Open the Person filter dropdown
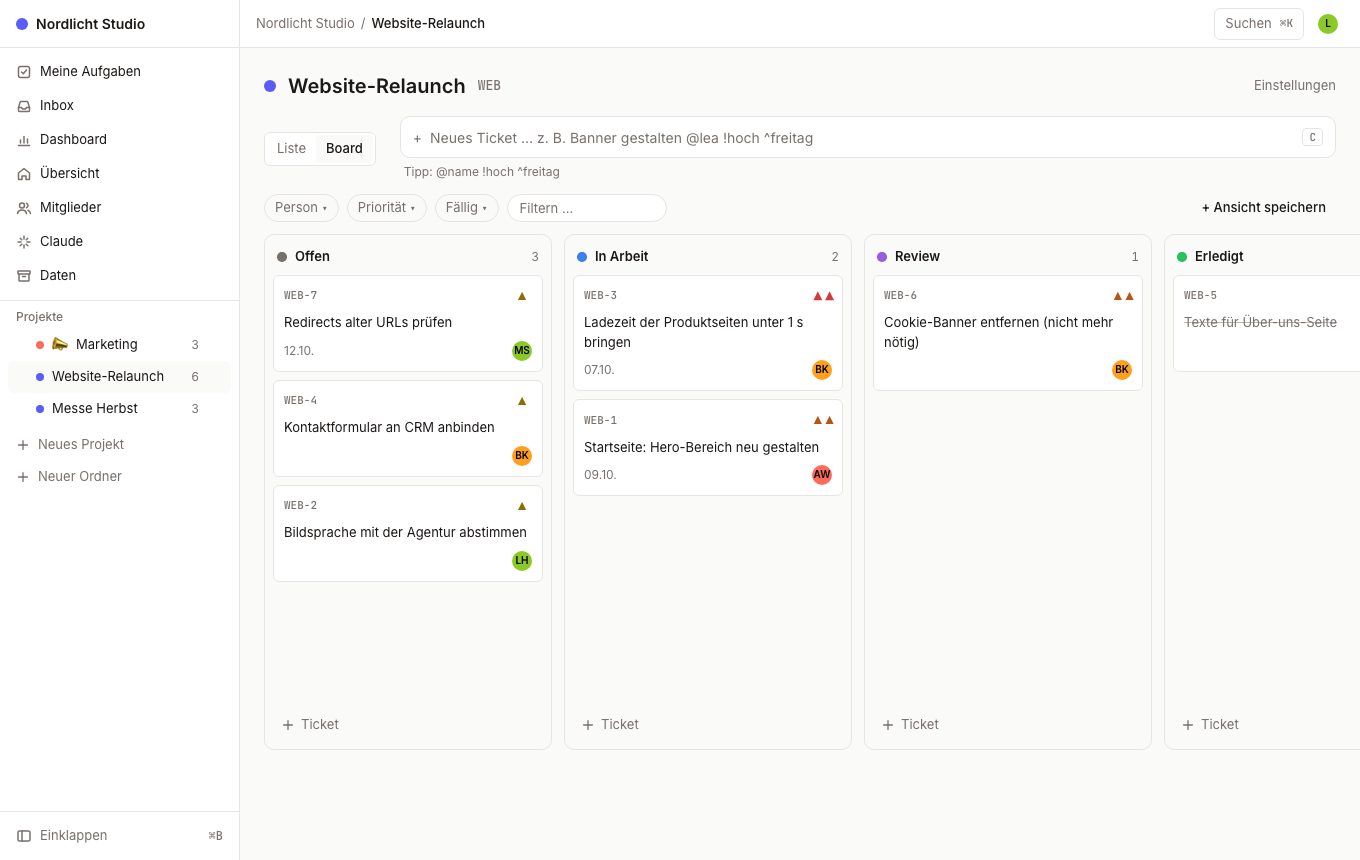The width and height of the screenshot is (1360, 860). [301, 208]
